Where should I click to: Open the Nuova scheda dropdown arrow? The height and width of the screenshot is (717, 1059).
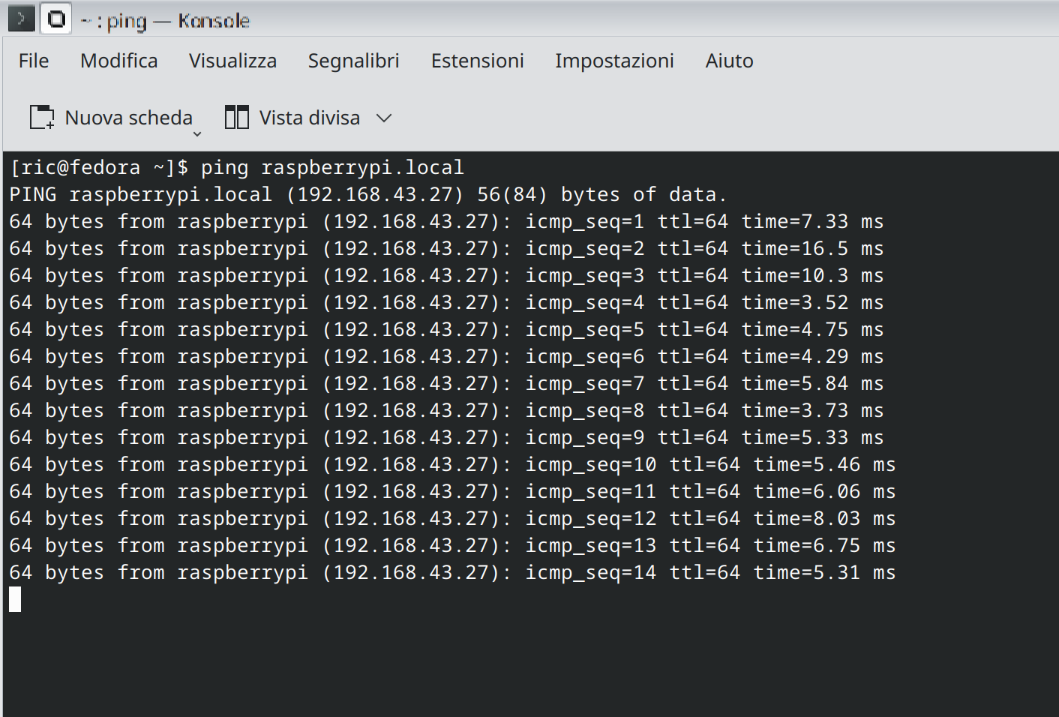coord(197,132)
